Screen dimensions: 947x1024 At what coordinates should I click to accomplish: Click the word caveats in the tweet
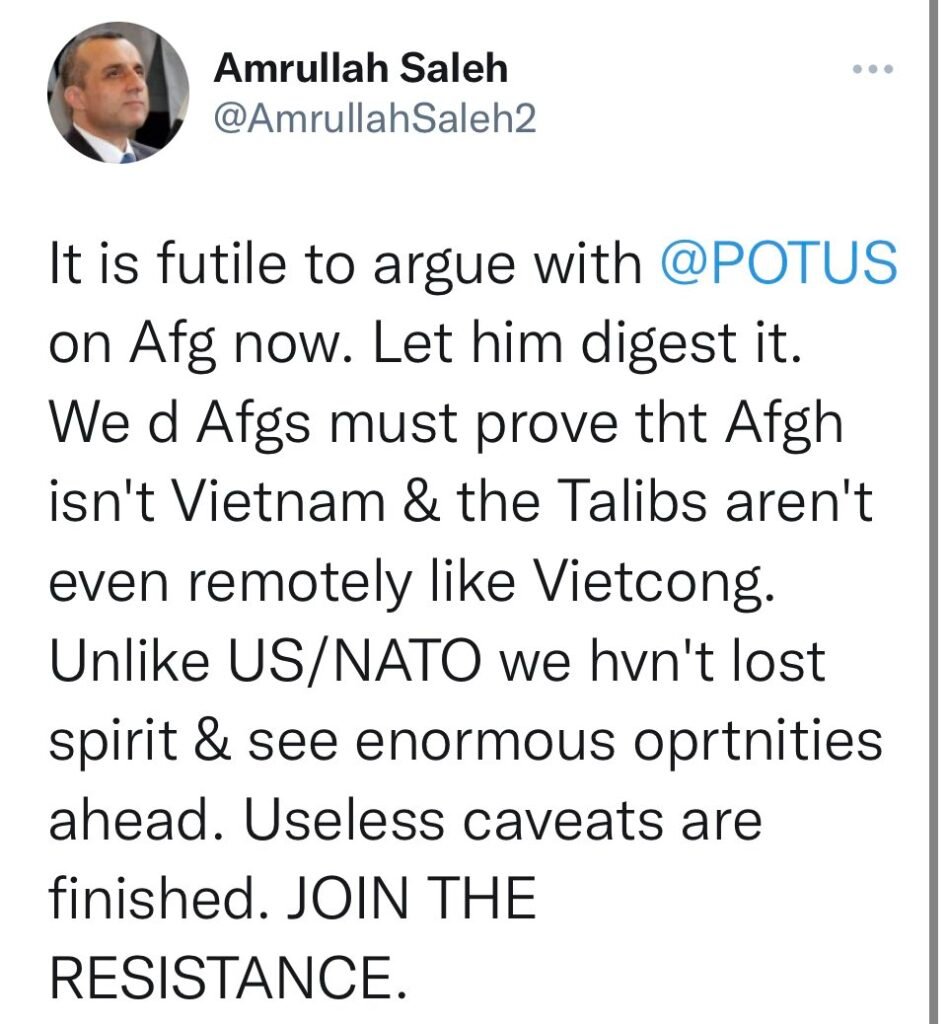click(x=564, y=821)
